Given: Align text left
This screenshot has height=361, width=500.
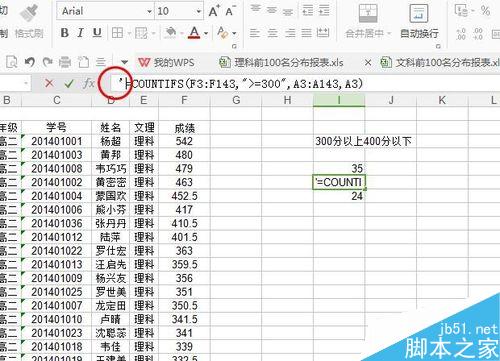Looking at the screenshot, I should click(x=255, y=33).
